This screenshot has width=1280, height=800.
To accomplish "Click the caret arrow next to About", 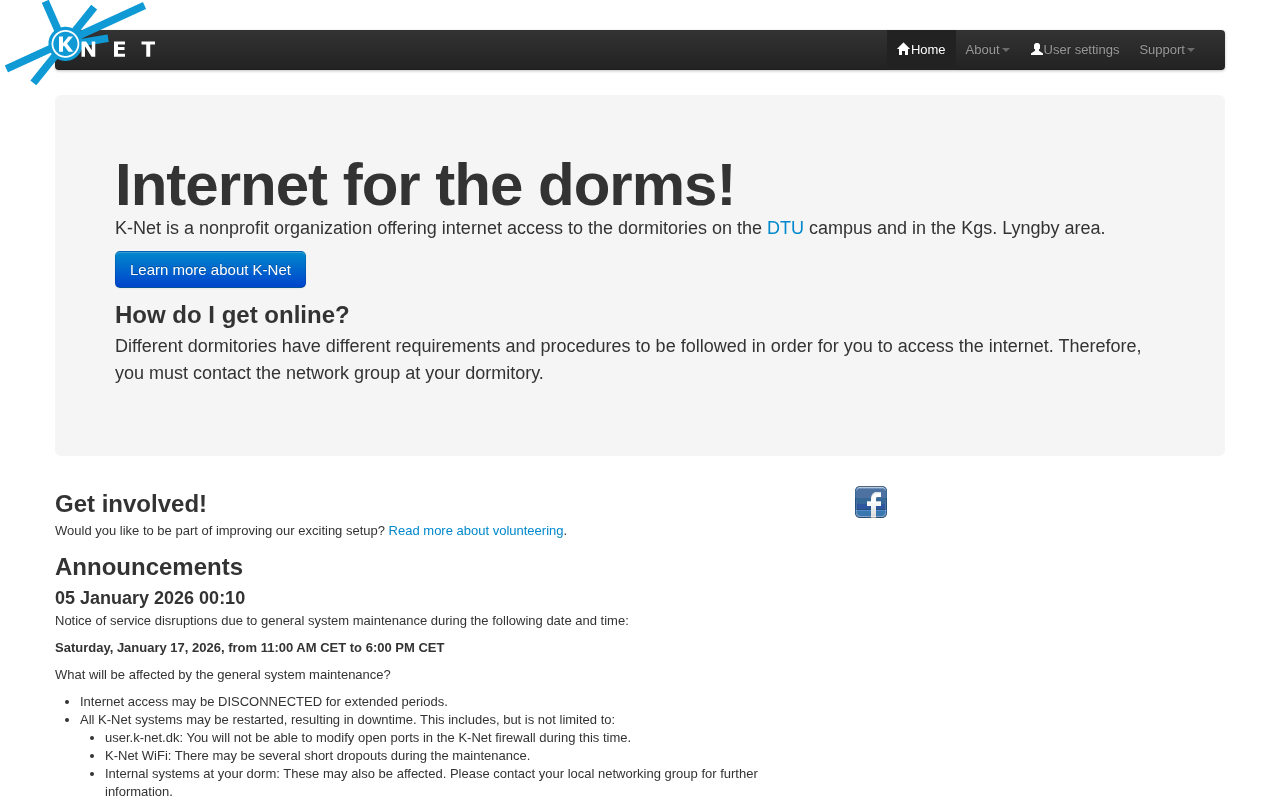I will pos(1006,50).
